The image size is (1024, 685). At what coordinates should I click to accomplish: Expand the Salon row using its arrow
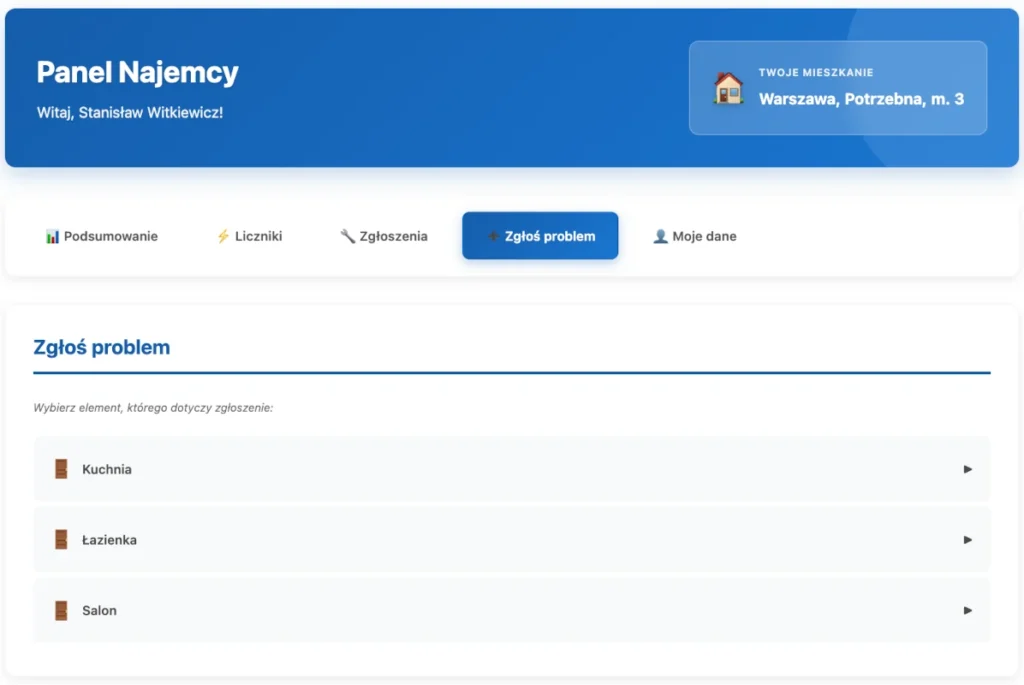pyautogui.click(x=967, y=610)
